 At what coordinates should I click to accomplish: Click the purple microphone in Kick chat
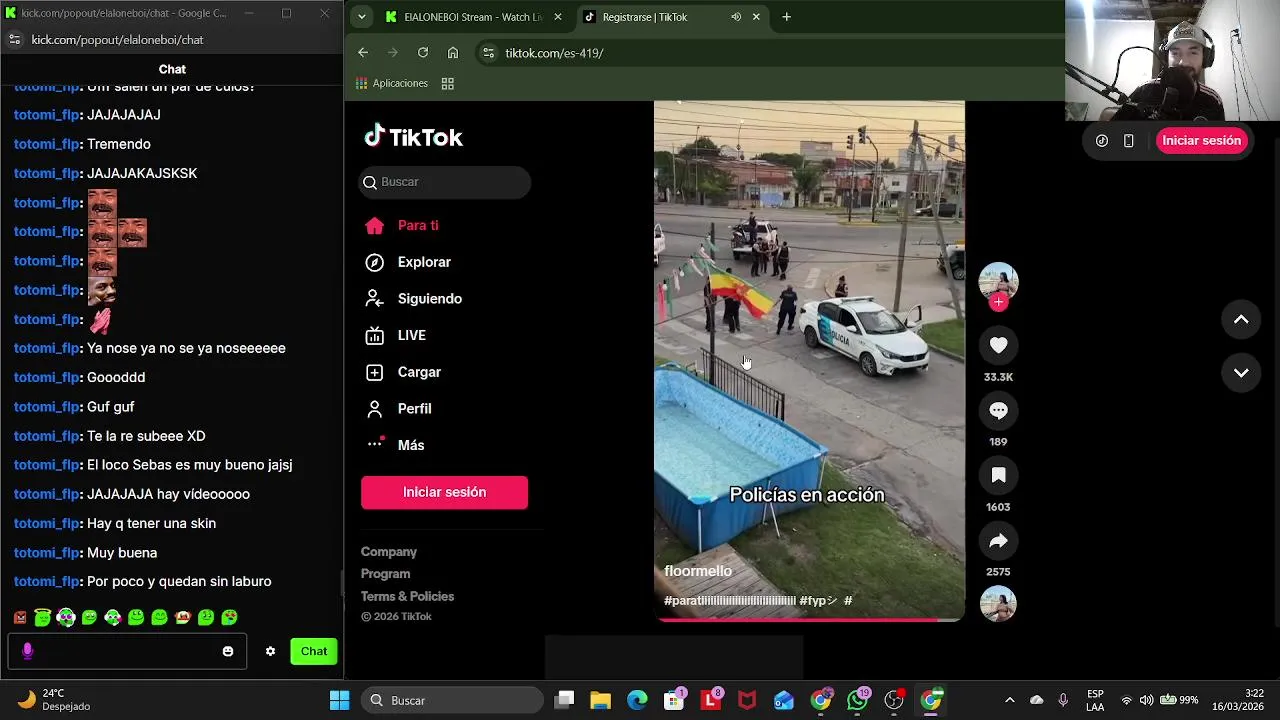point(27,651)
